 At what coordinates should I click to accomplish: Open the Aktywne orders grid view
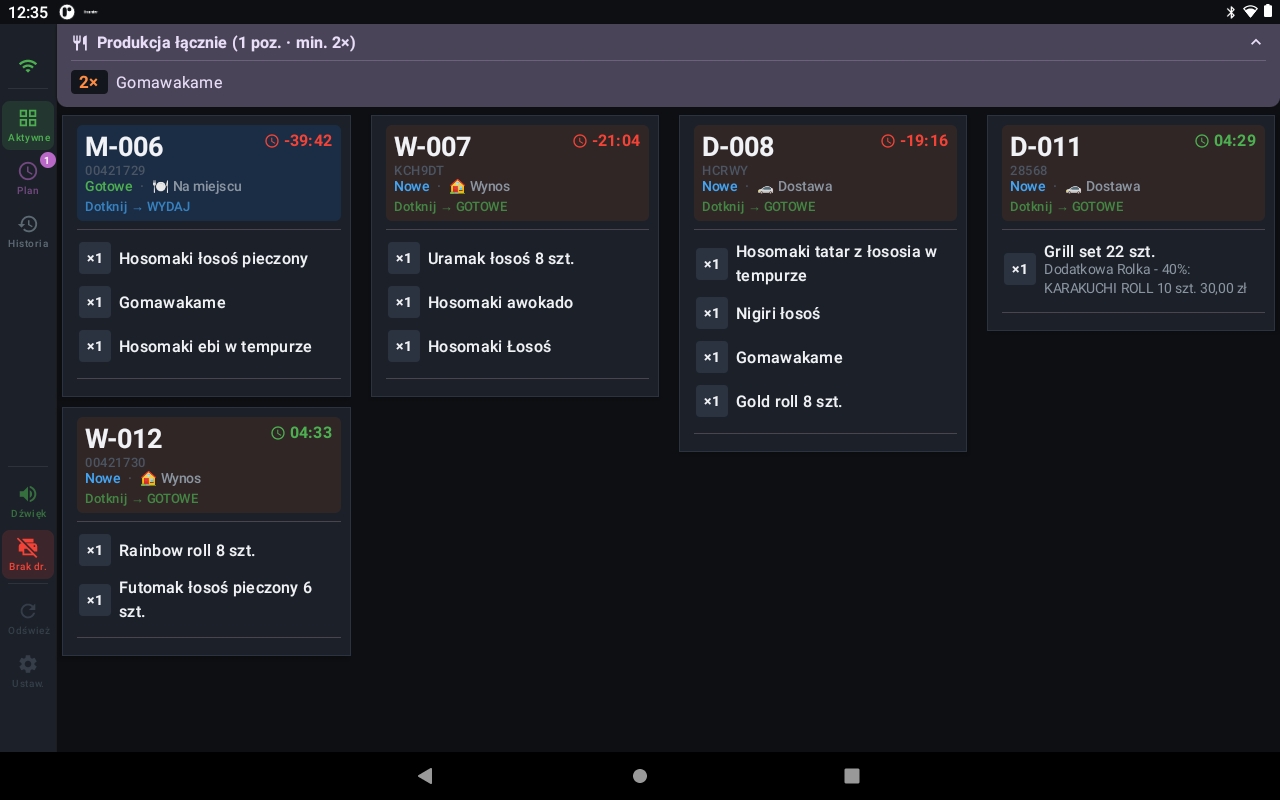(x=28, y=125)
